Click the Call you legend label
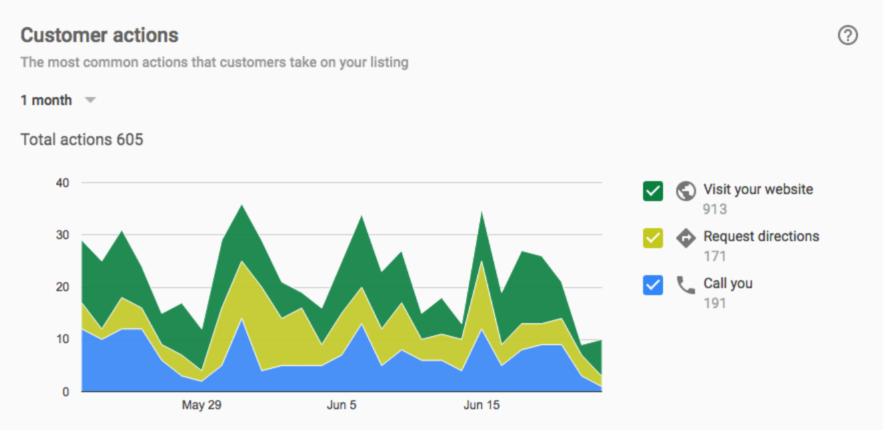The image size is (883, 430). click(728, 283)
